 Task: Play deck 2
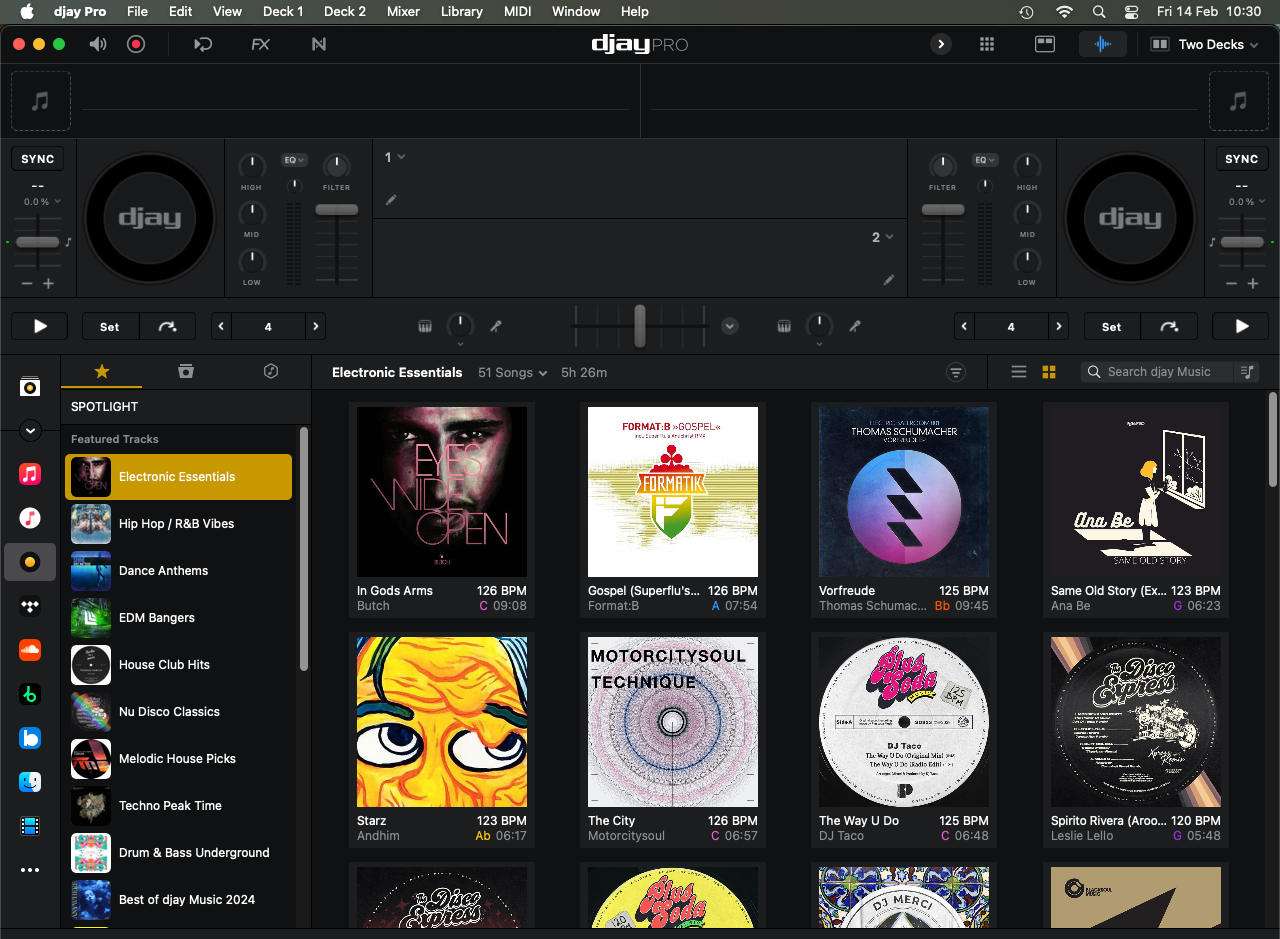pos(1241,326)
